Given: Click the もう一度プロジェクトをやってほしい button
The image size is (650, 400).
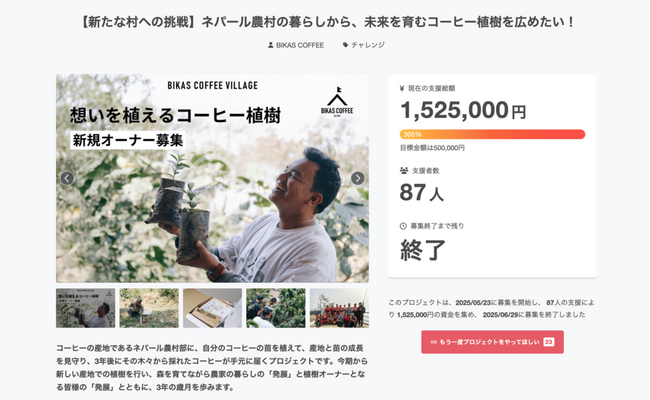Looking at the screenshot, I should [492, 342].
